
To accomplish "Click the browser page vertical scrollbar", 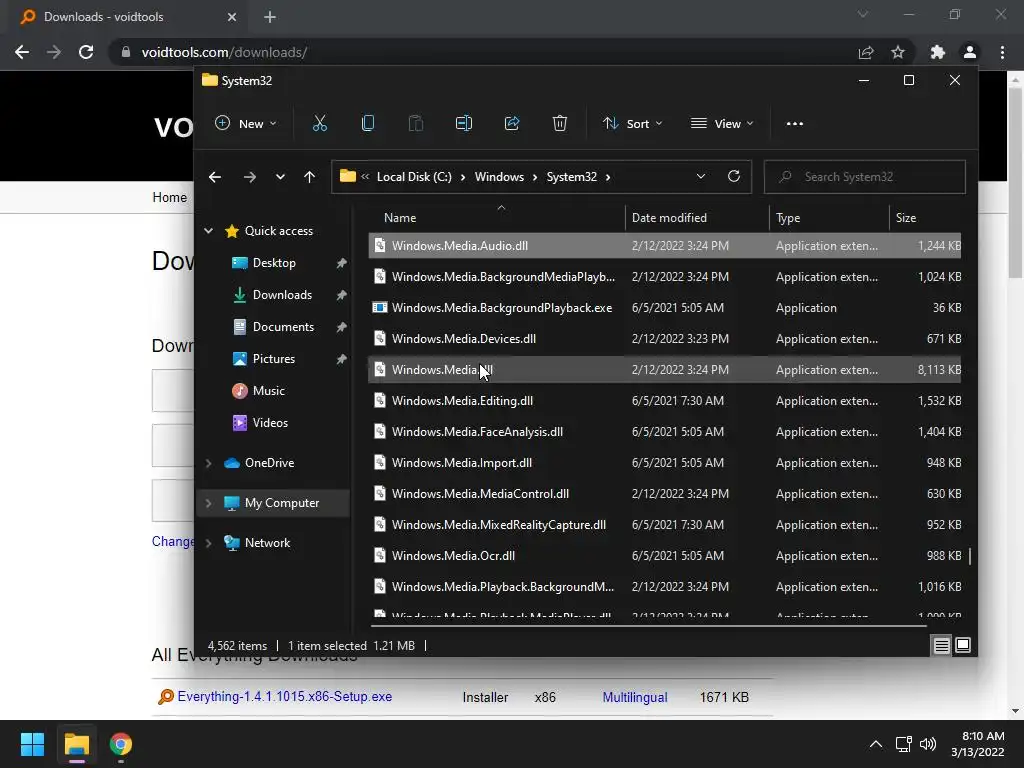I will click(1015, 182).
